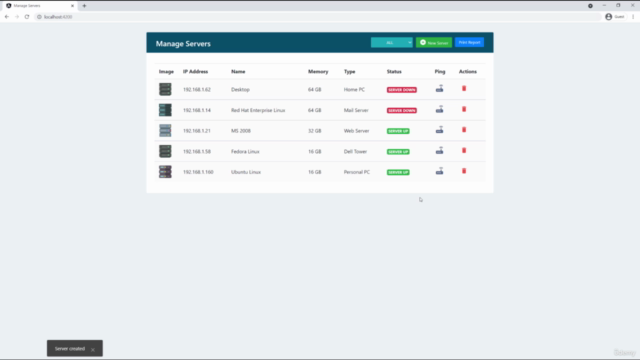640x360 pixels.
Task: Ping the Red Hat Enterprise Linux server
Action: 439,109
